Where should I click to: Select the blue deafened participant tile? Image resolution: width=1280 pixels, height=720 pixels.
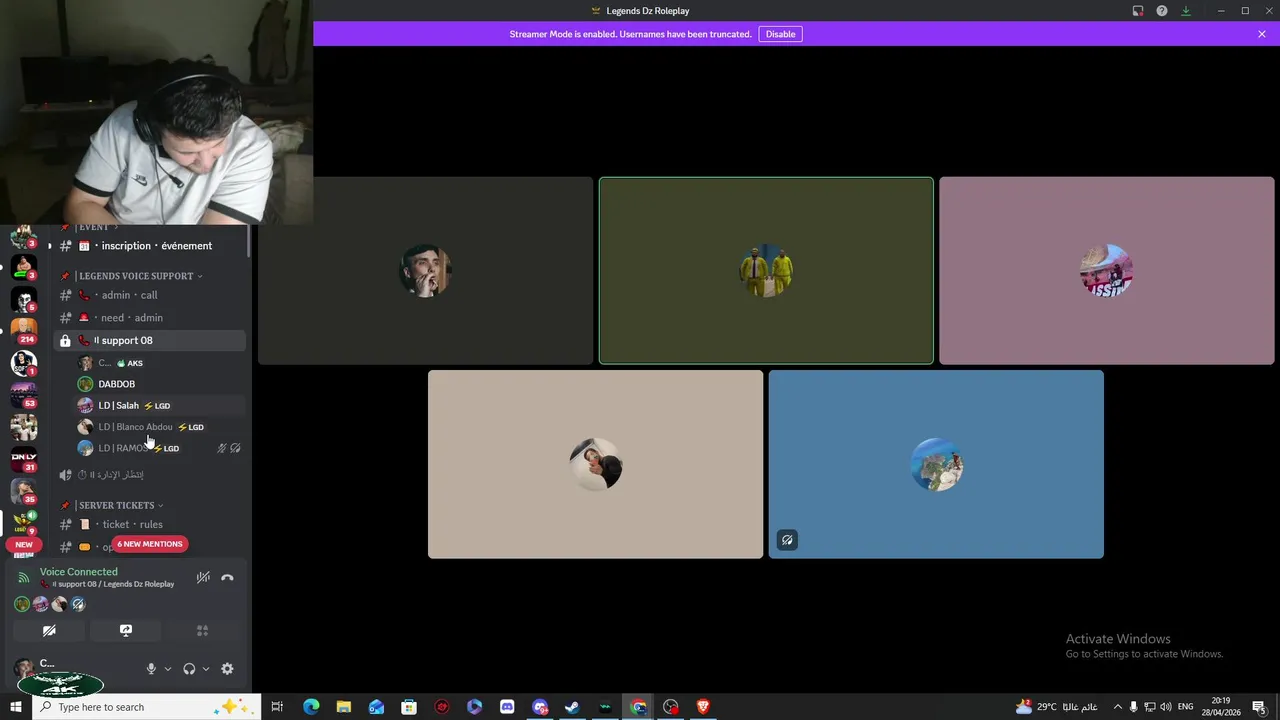click(x=936, y=464)
